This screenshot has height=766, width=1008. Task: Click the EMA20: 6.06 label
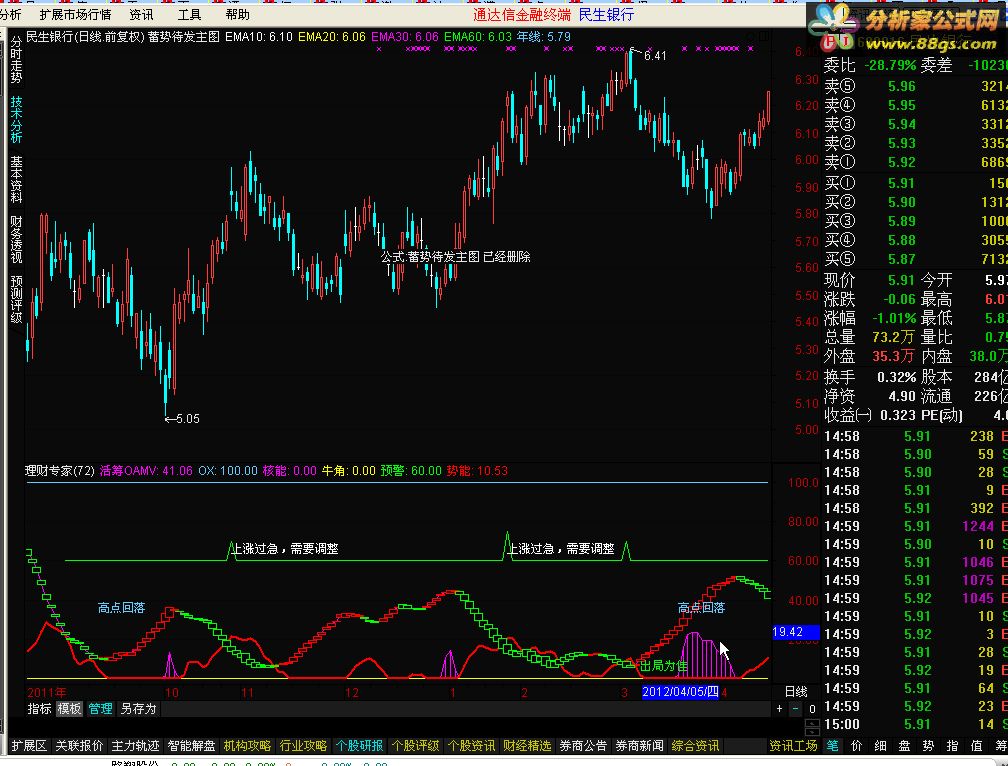(x=332, y=37)
